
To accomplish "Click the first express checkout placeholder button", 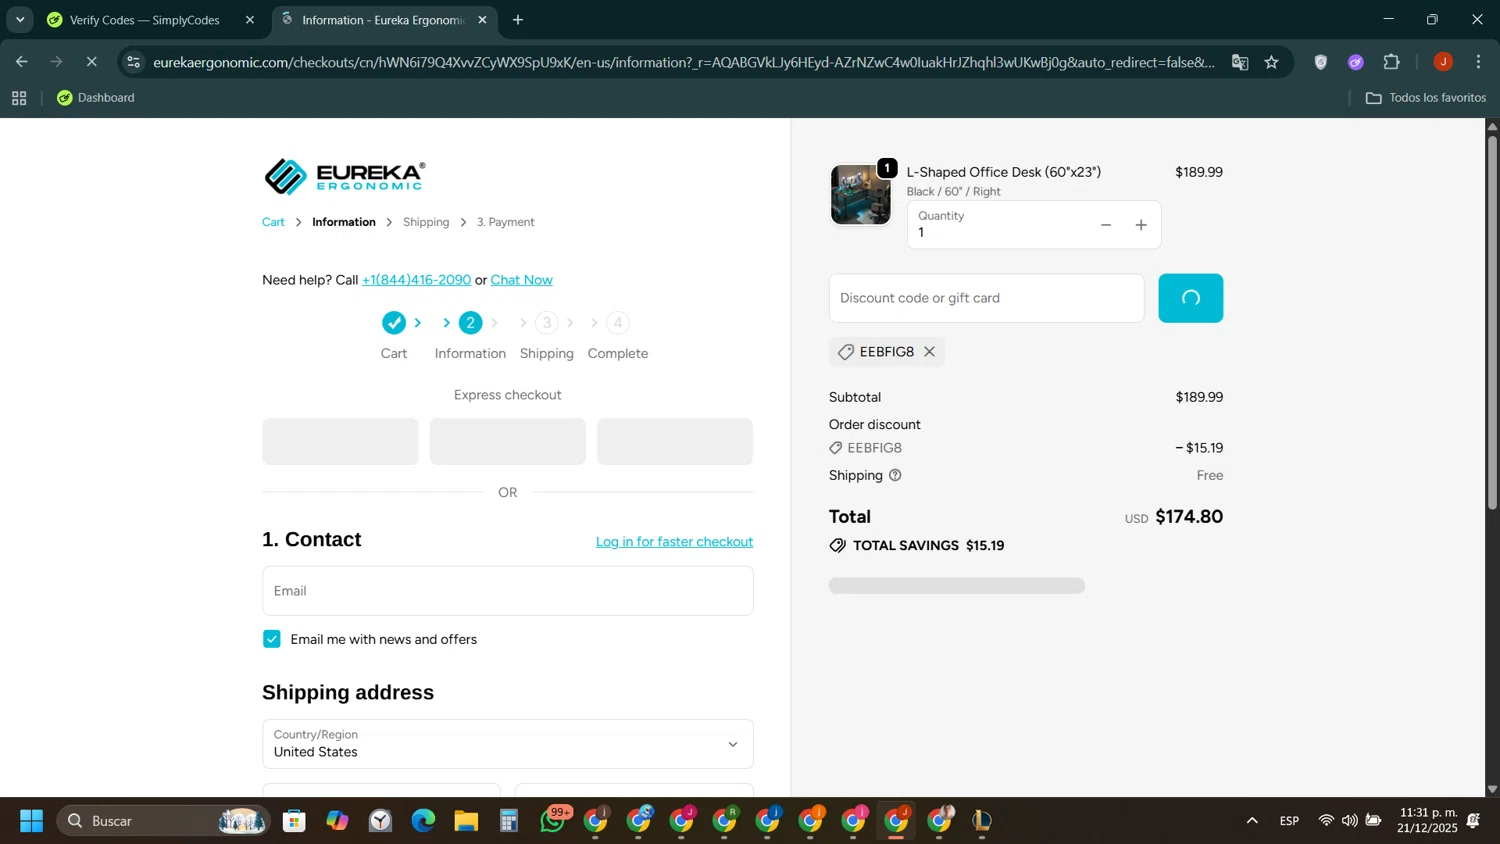I will pyautogui.click(x=340, y=441).
